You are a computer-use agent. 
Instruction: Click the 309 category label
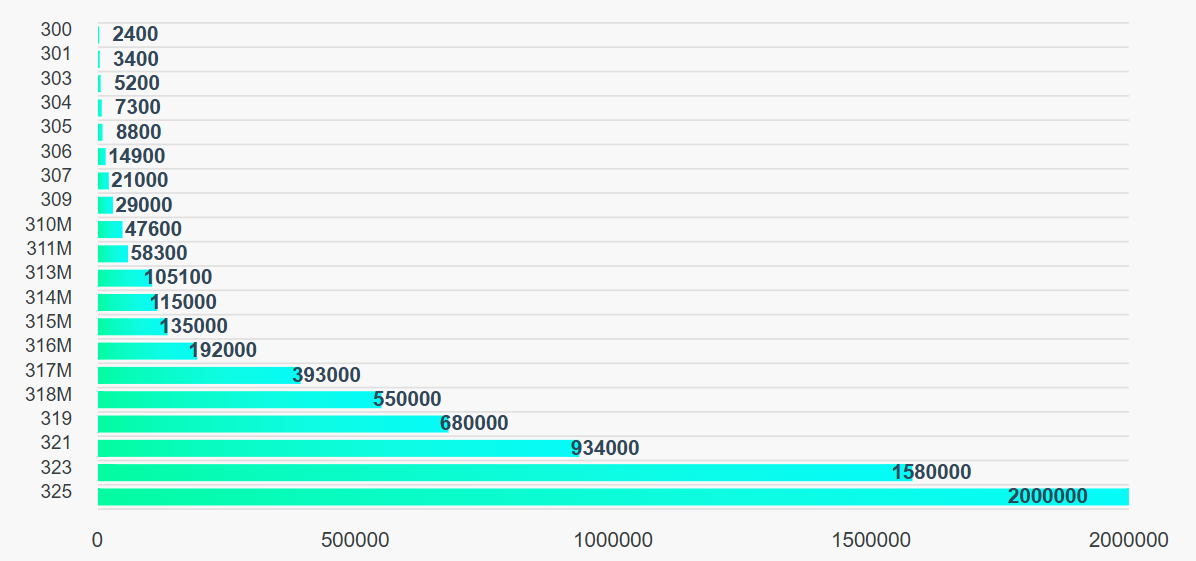tap(56, 200)
